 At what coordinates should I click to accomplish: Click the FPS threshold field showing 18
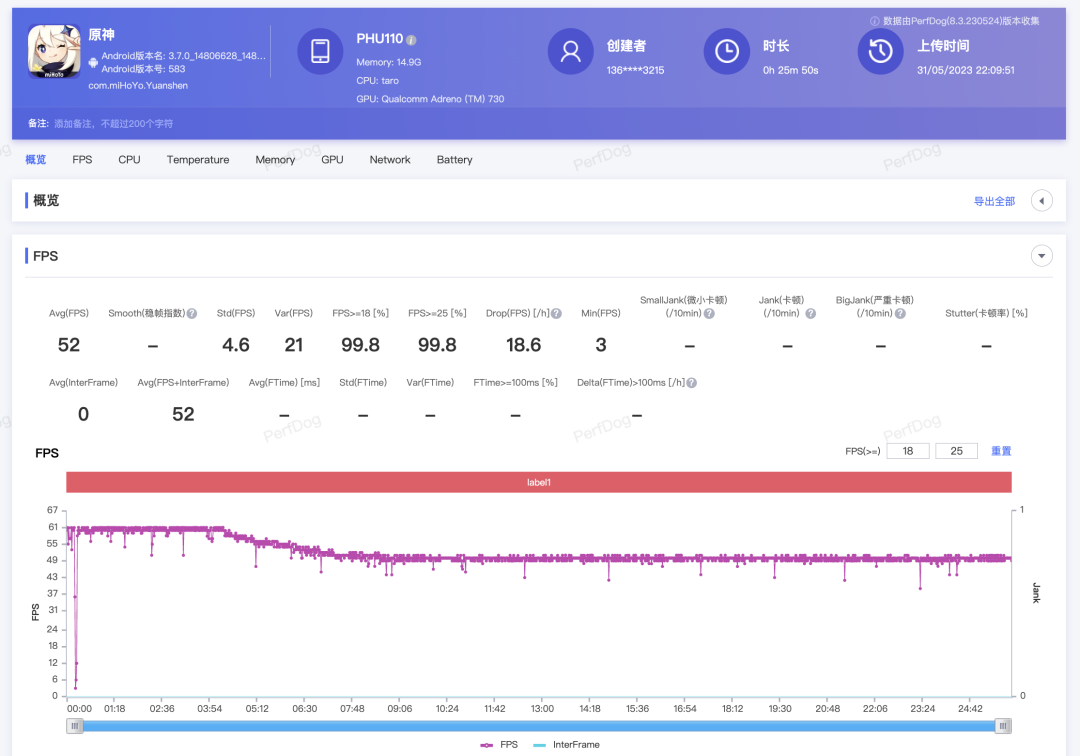coord(908,451)
